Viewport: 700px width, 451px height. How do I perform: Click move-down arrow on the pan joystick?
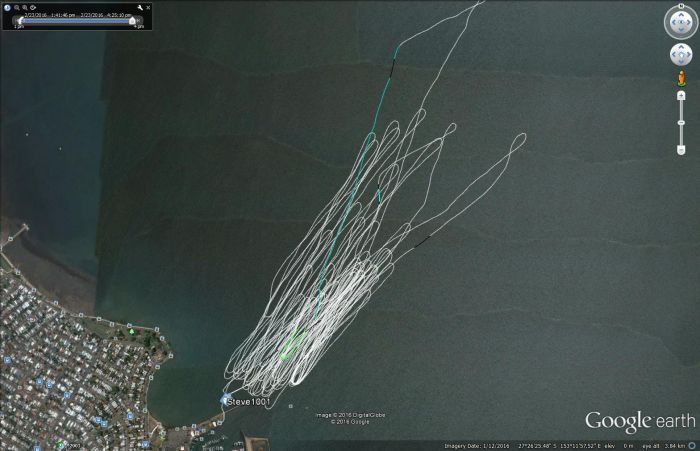coord(680,64)
